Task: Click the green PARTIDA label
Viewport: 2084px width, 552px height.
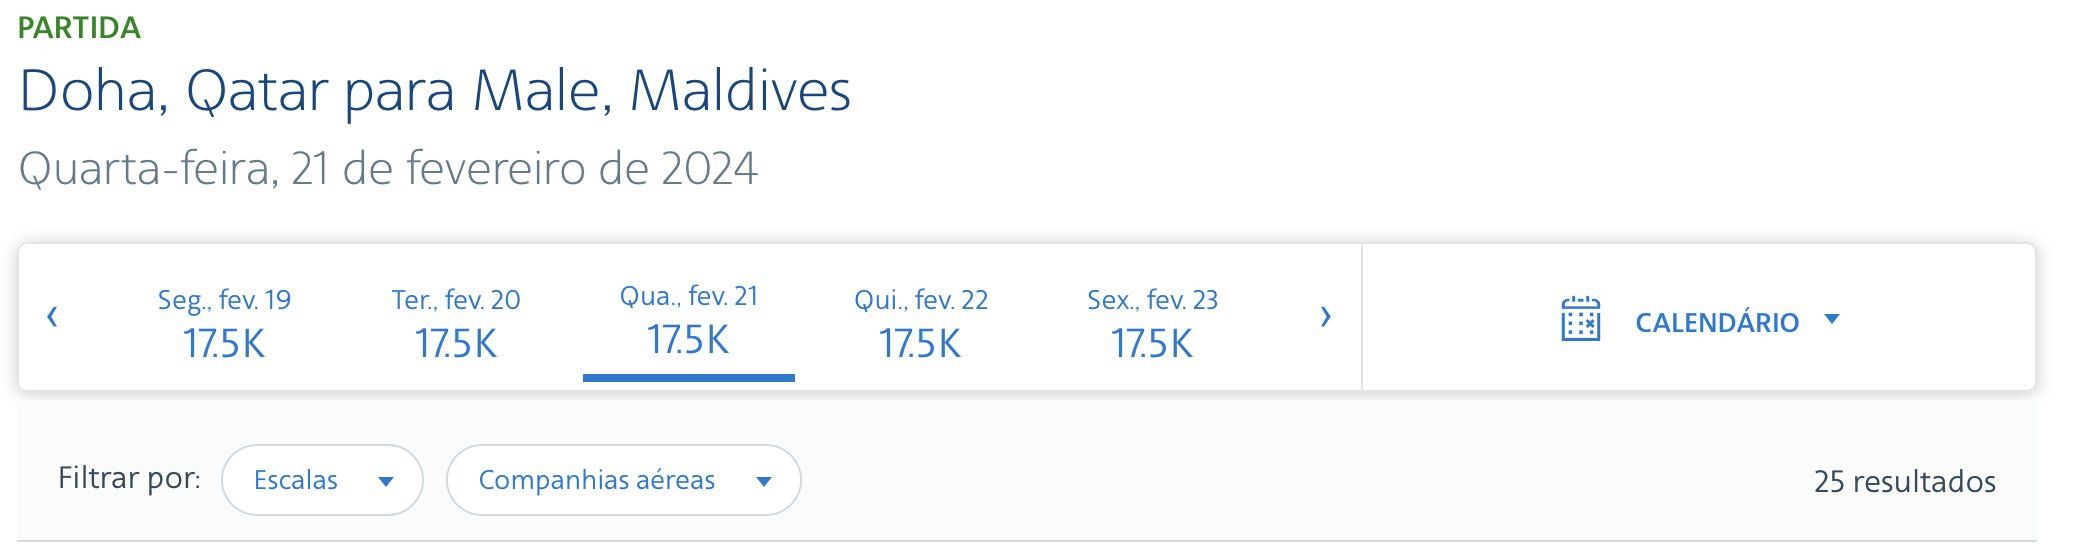Action: (79, 28)
